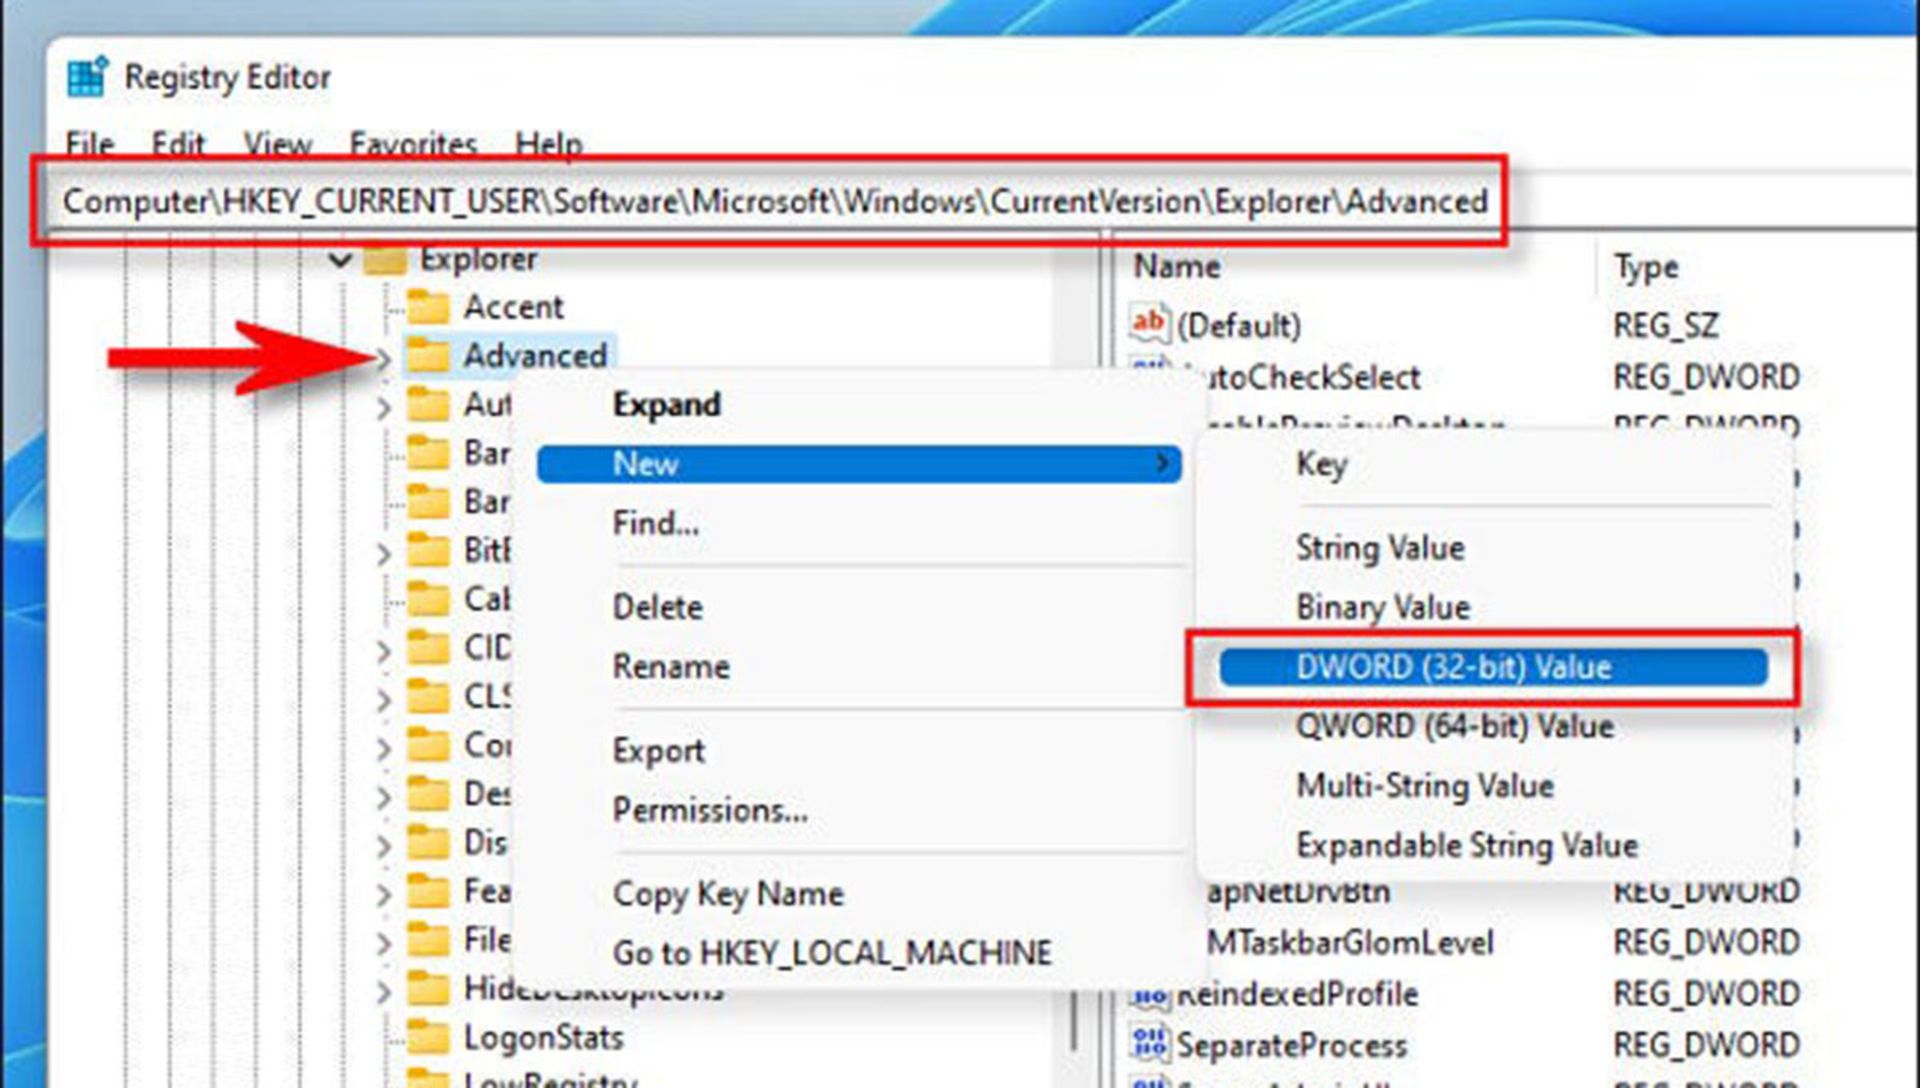
Task: Click the LogonStats key label
Action: [x=543, y=1038]
